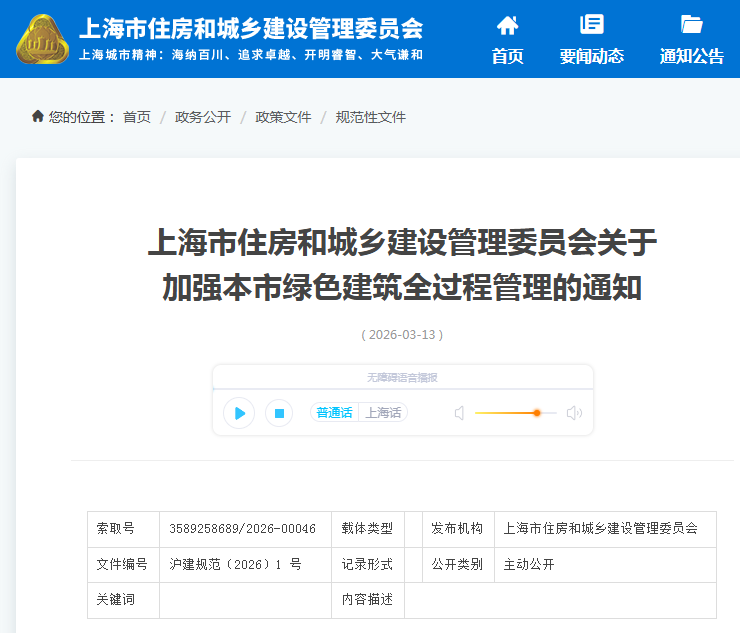Click the folder icon above 通知公告
This screenshot has height=633, width=740.
691,24
